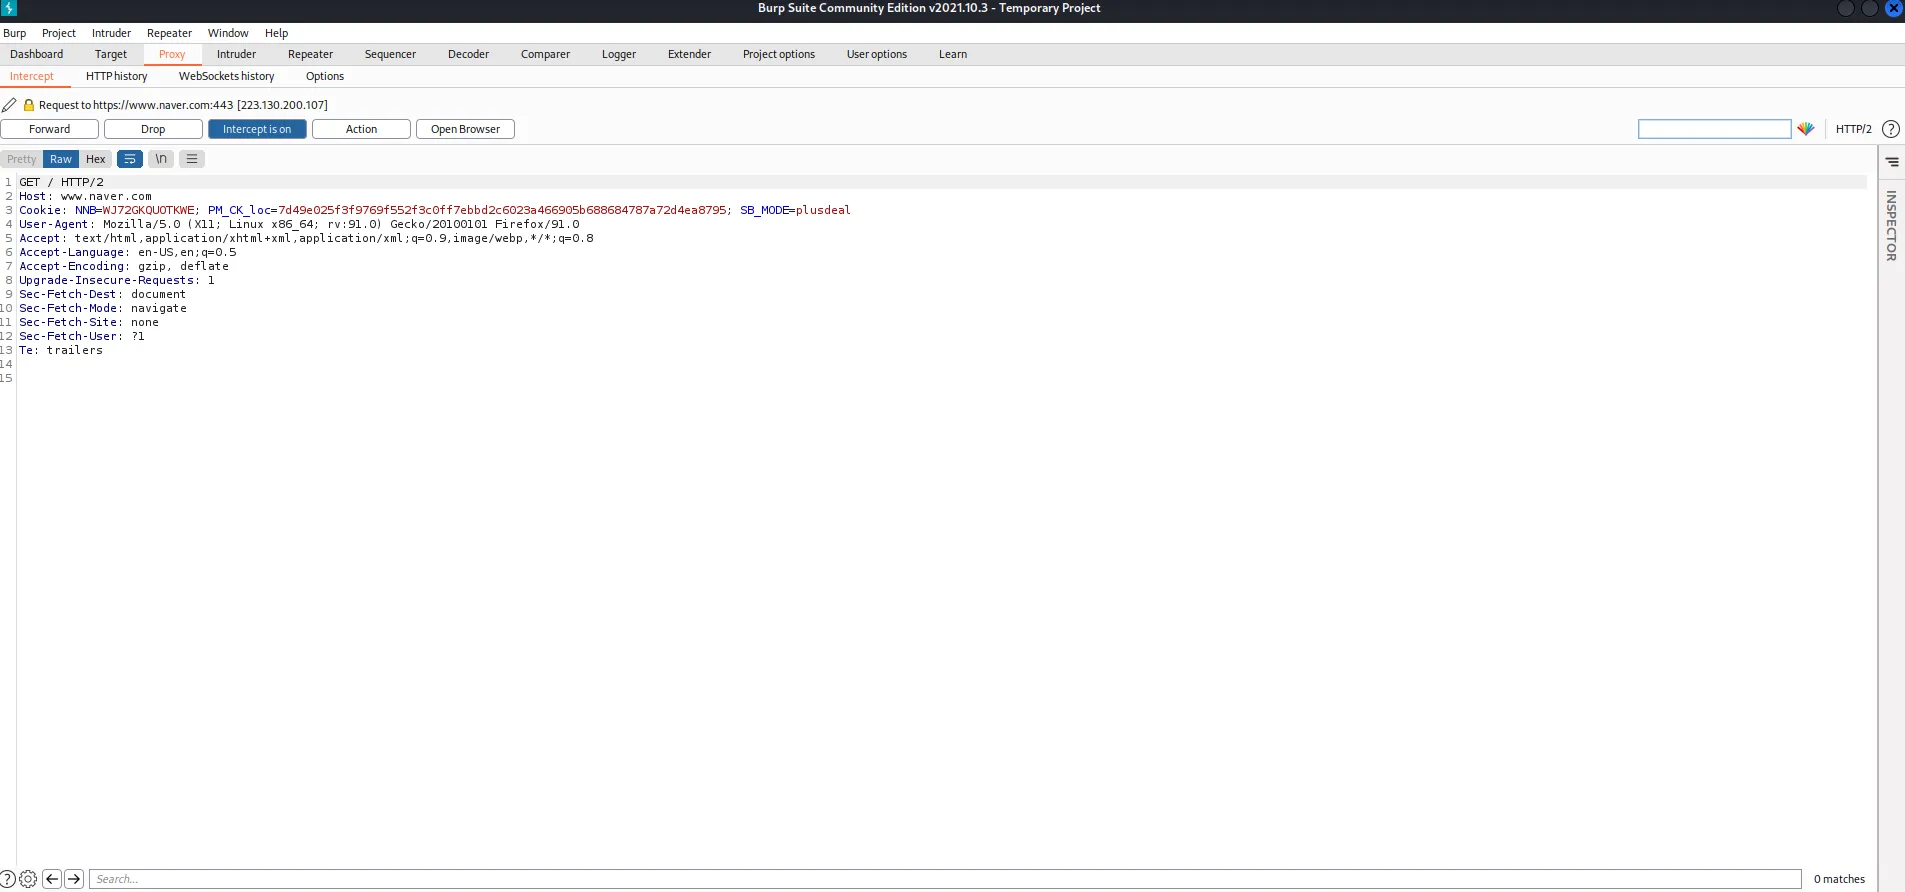Viewport: 1905px width, 892px height.
Task: Open the Window menu
Action: (228, 33)
